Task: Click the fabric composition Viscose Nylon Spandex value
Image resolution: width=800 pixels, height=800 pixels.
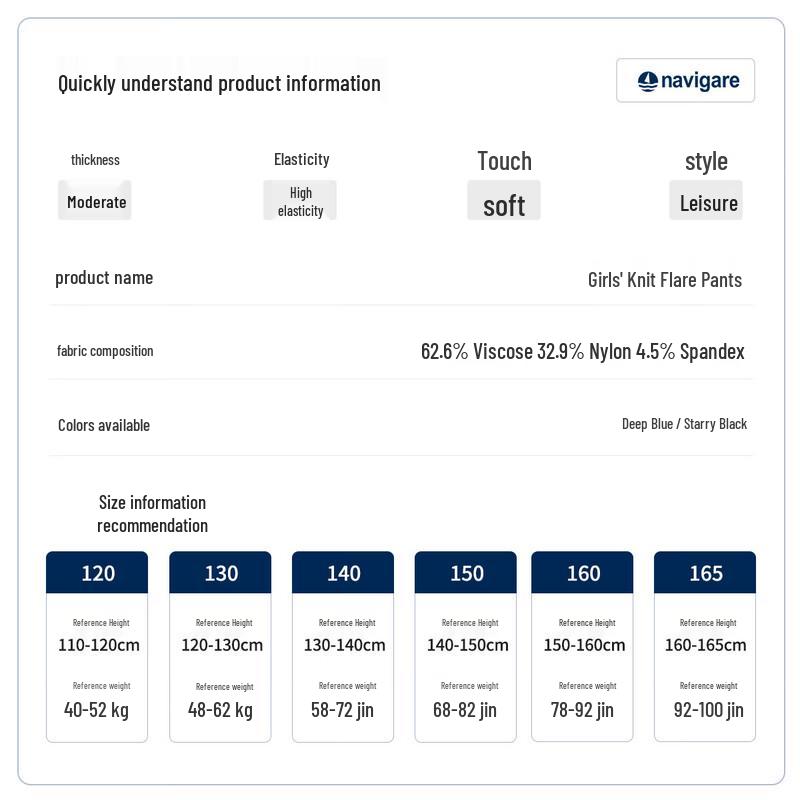Action: click(583, 352)
